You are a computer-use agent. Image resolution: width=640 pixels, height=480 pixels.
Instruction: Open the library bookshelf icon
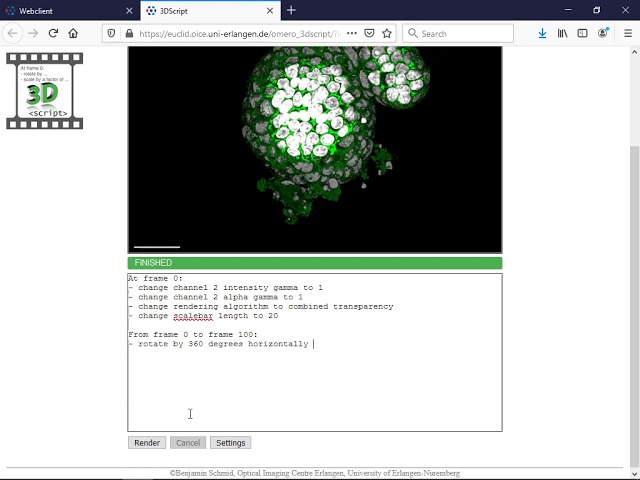[x=562, y=33]
